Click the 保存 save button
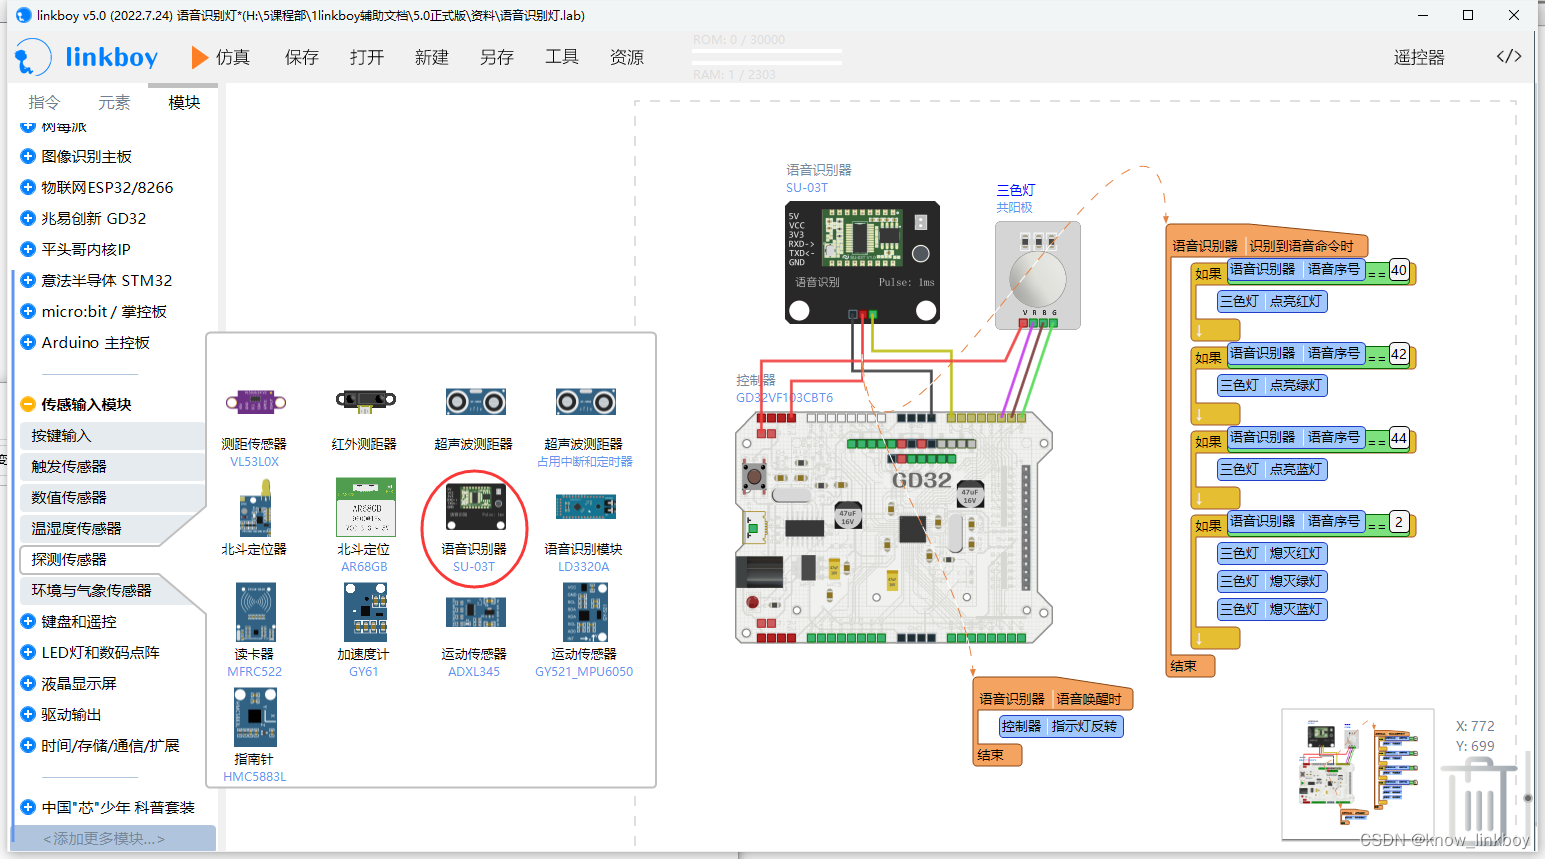Screen dimensions: 1545x859 301,57
